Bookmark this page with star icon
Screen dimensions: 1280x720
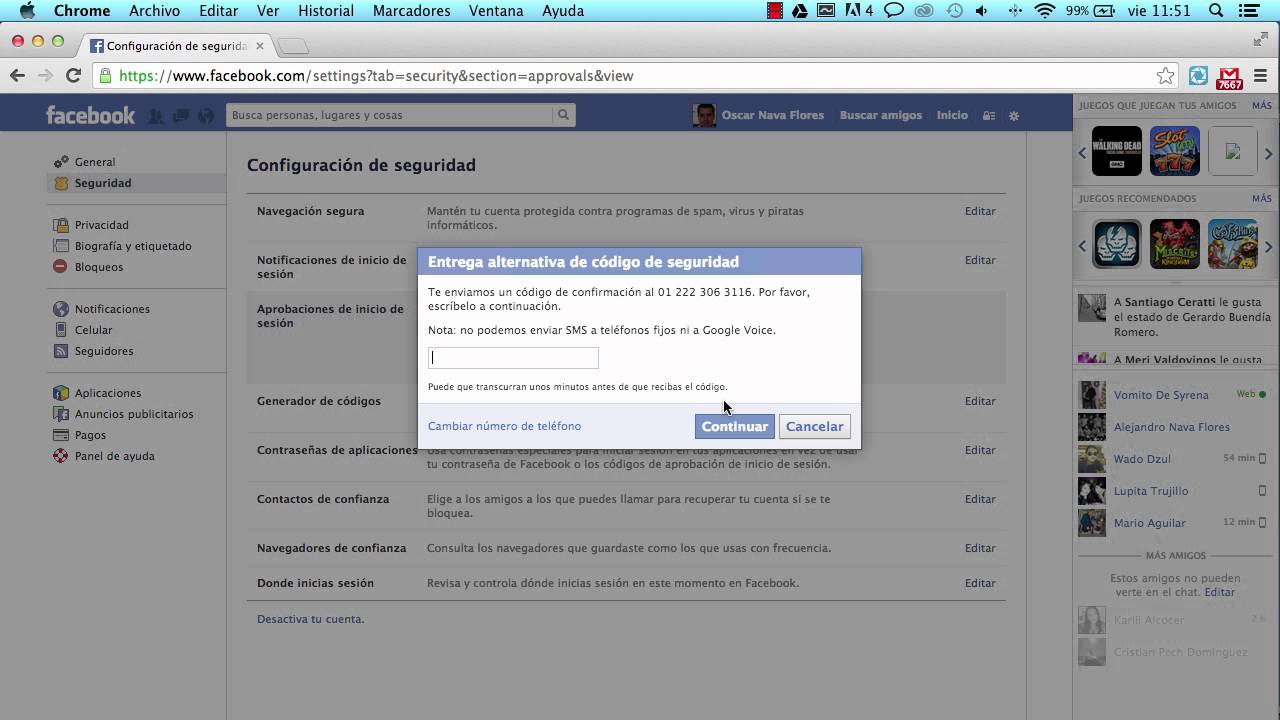click(1165, 76)
